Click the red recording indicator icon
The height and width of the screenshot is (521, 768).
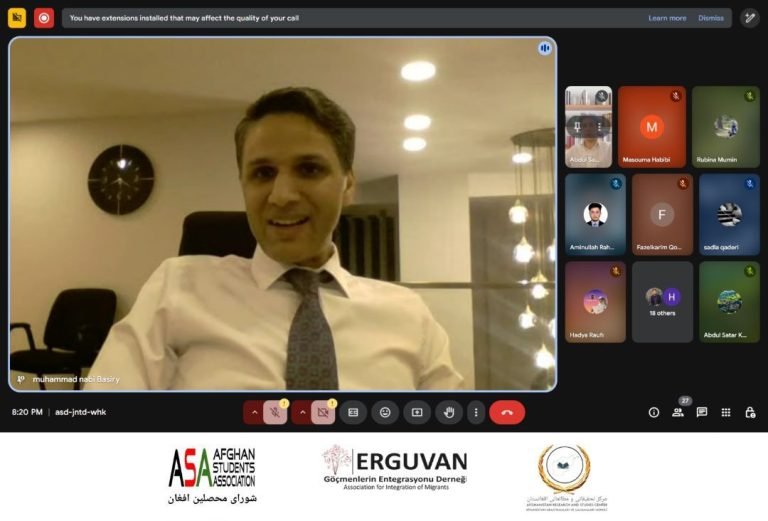click(44, 18)
